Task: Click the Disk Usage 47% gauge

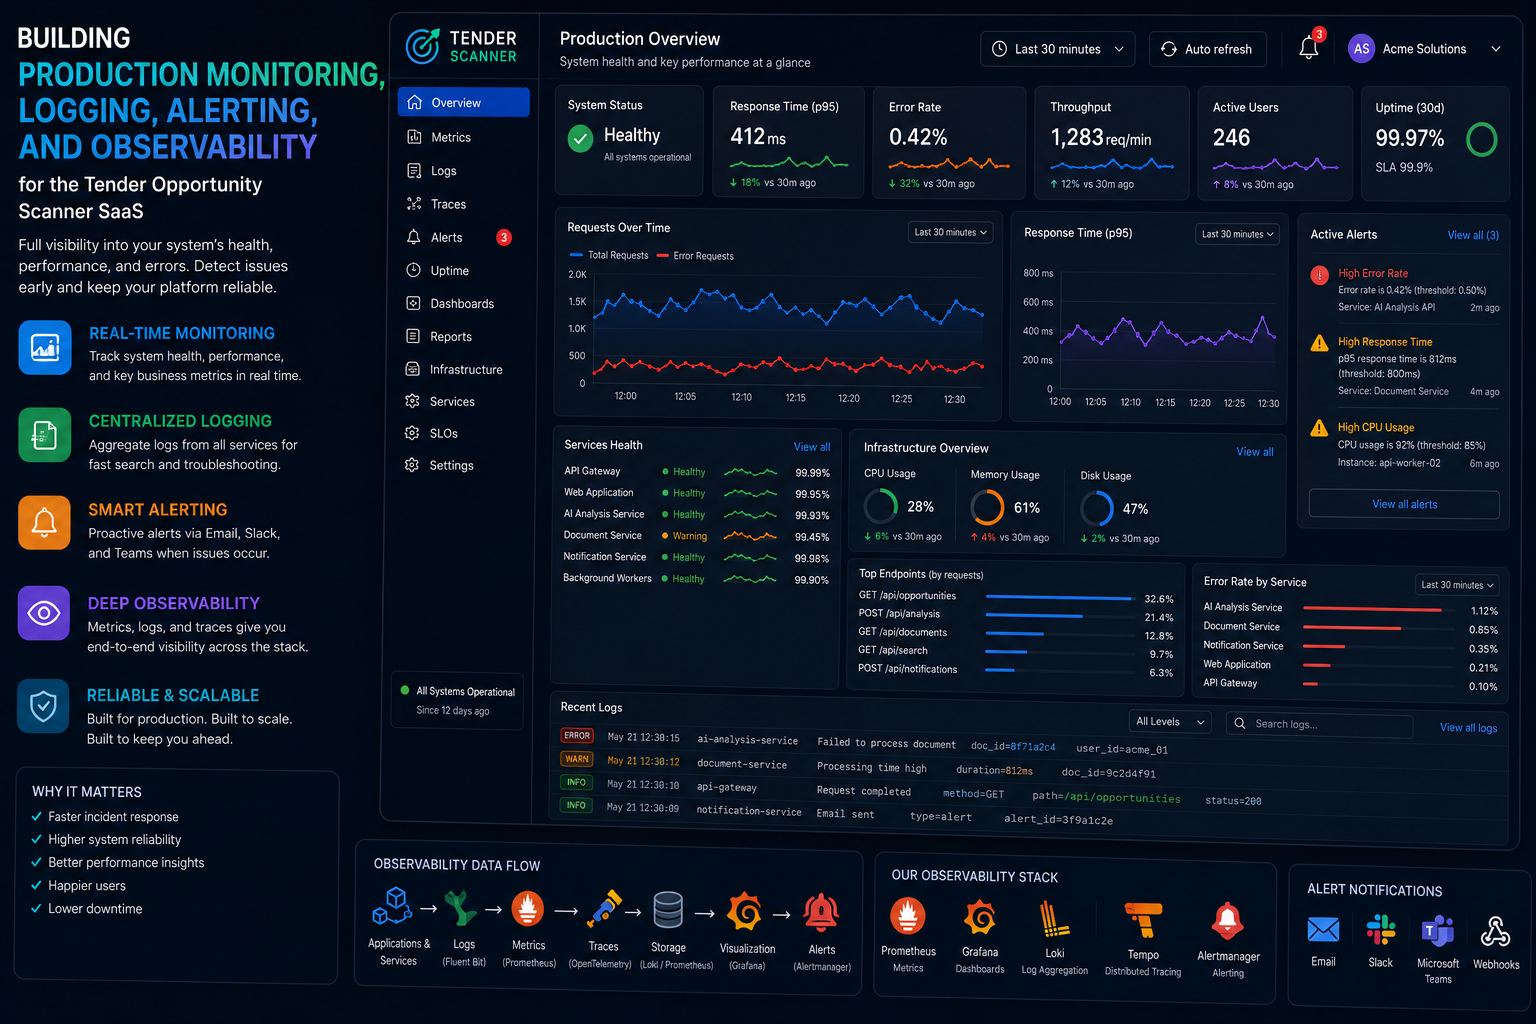Action: pos(1097,508)
